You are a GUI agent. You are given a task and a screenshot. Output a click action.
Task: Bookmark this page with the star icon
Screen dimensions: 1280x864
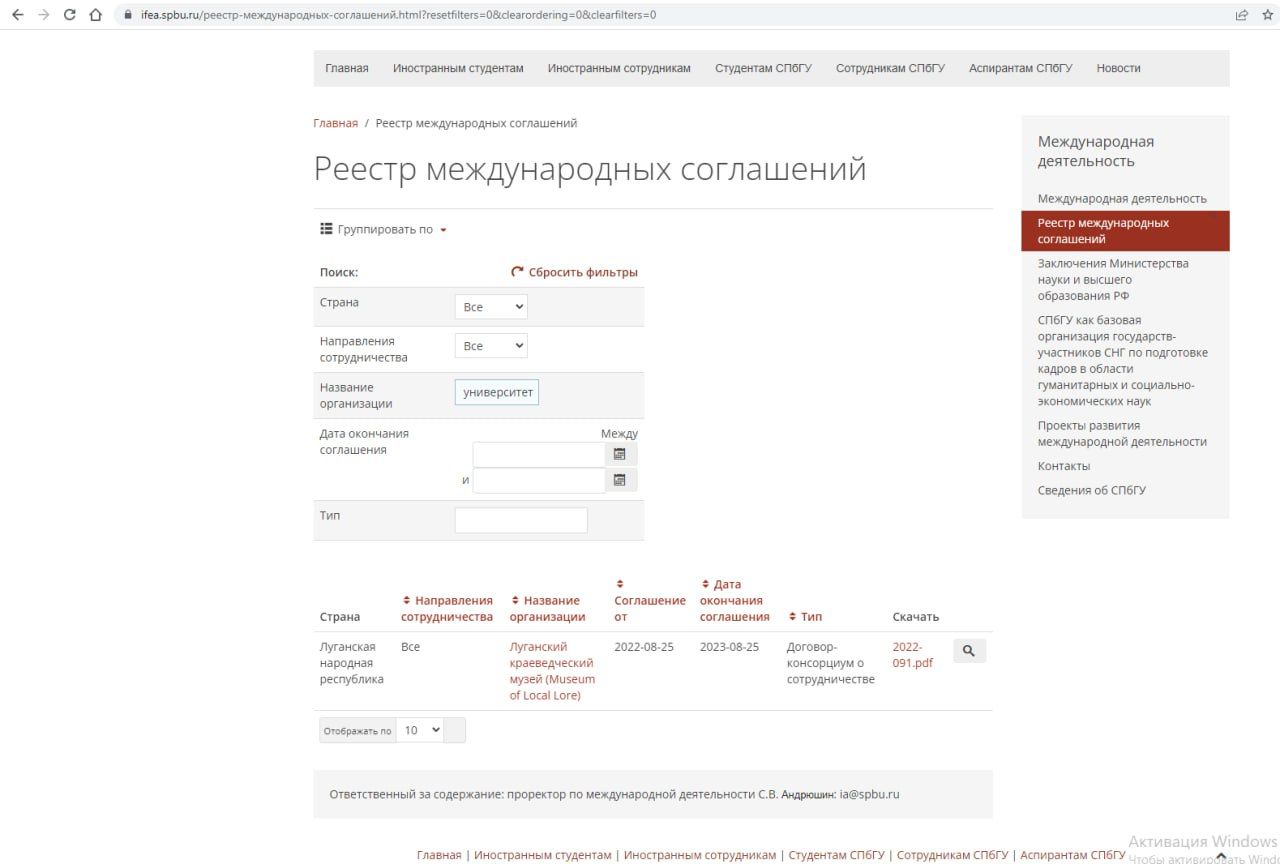[x=1268, y=15]
